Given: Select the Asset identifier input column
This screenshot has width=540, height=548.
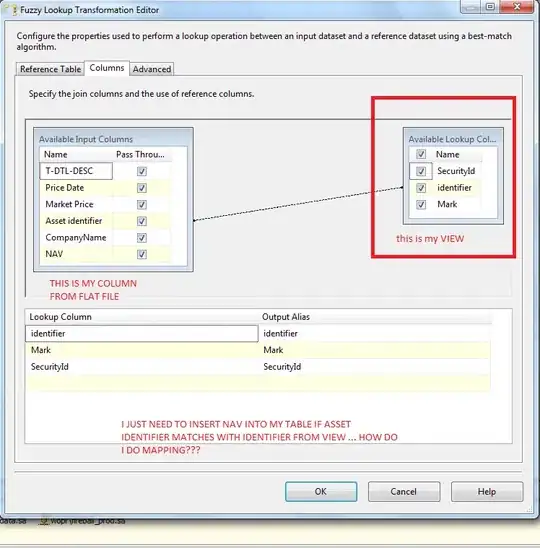Looking at the screenshot, I should (76, 221).
